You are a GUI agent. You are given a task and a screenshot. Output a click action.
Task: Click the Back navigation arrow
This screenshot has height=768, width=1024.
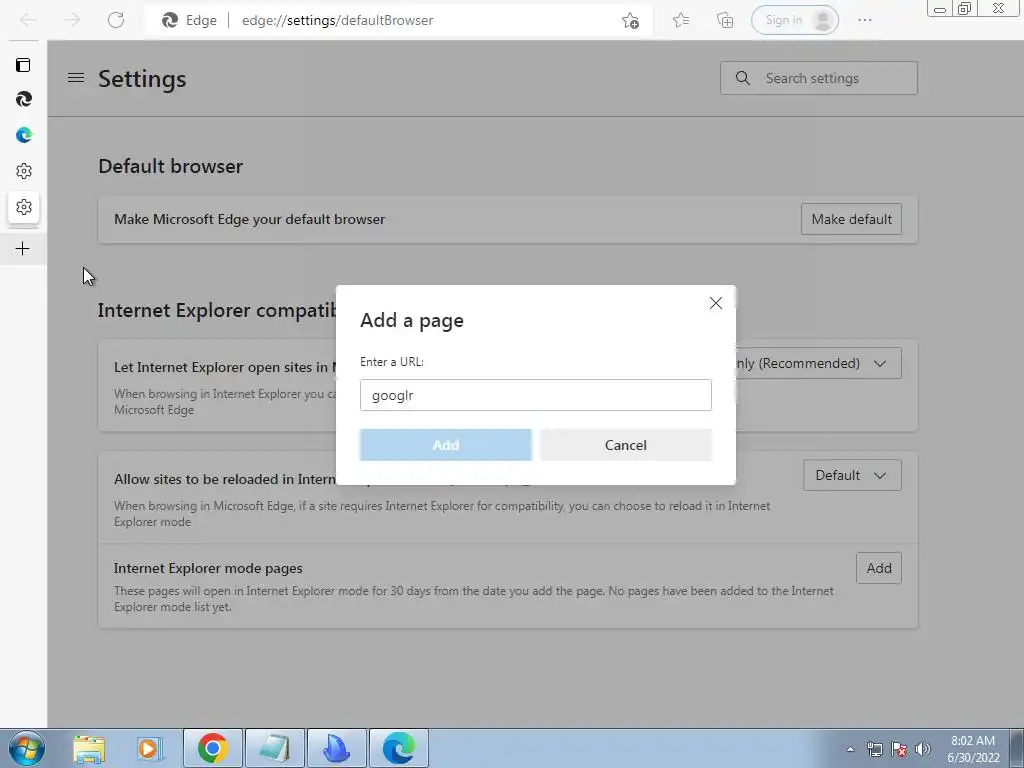pos(27,20)
